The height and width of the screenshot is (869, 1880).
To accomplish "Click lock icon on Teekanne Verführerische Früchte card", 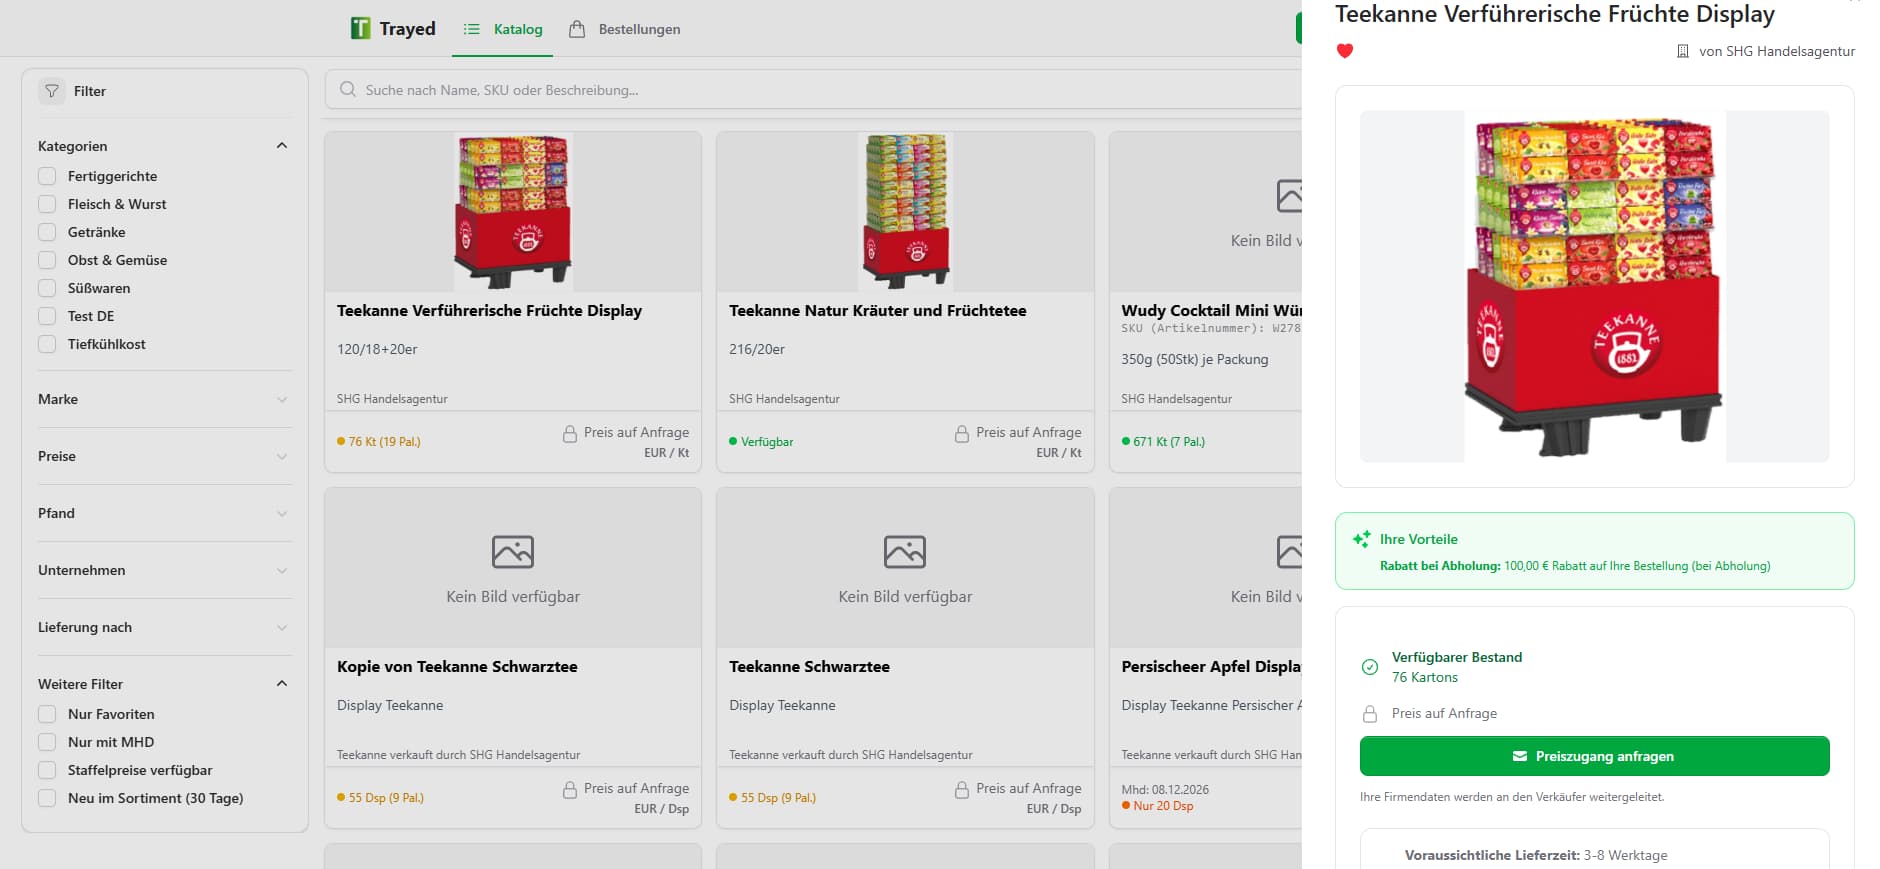I will click(570, 433).
